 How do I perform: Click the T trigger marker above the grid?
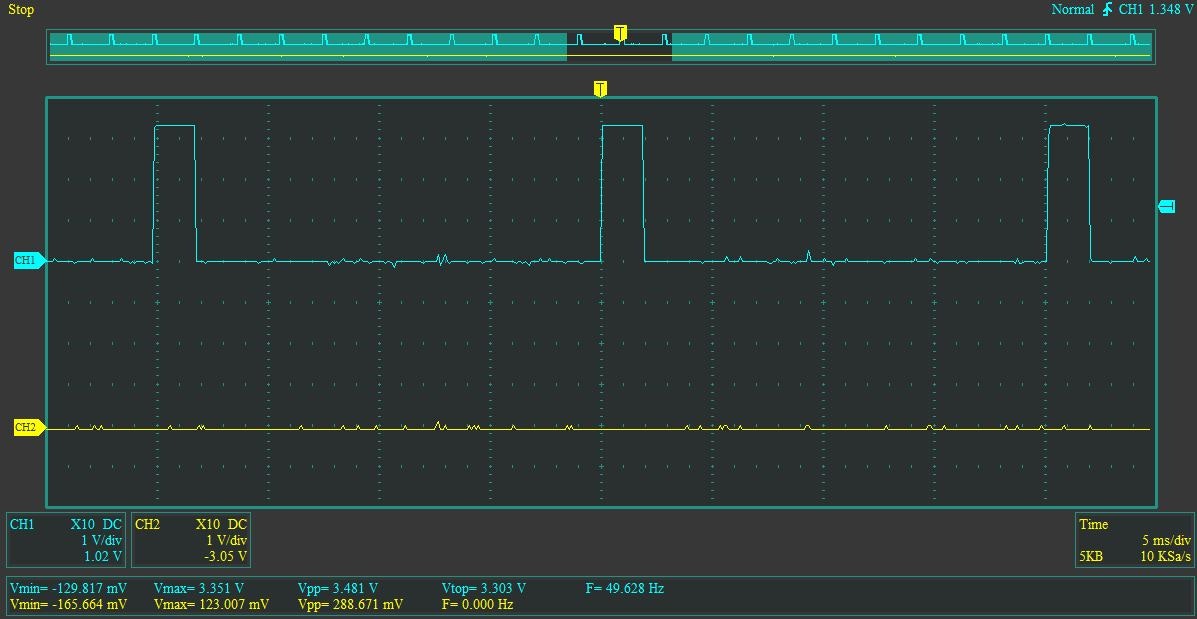click(x=600, y=88)
